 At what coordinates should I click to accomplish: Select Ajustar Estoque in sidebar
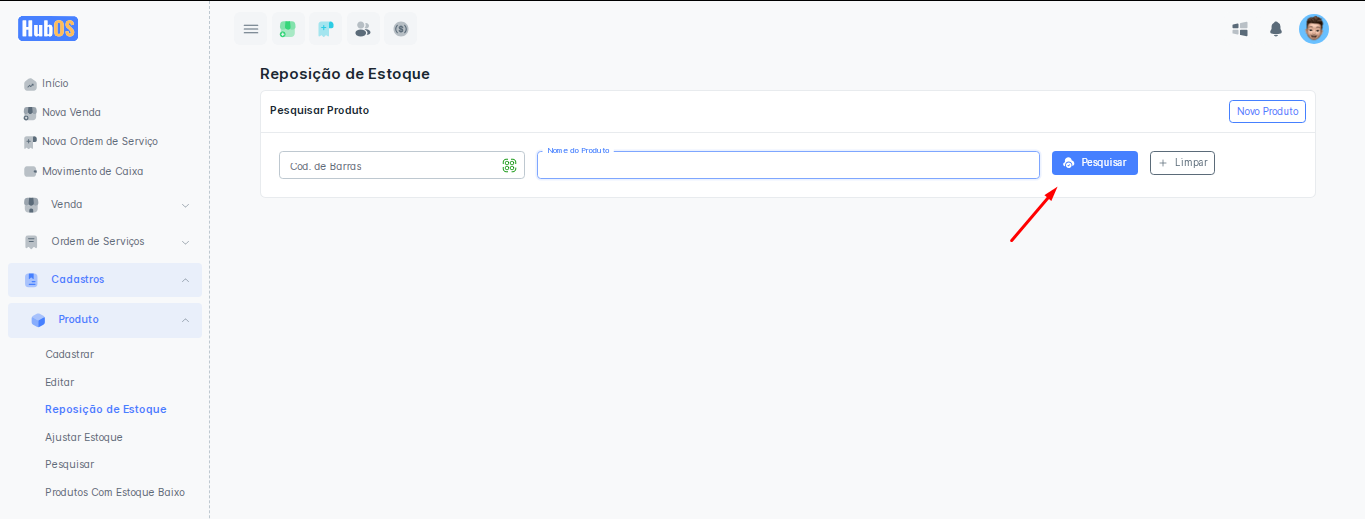point(84,437)
